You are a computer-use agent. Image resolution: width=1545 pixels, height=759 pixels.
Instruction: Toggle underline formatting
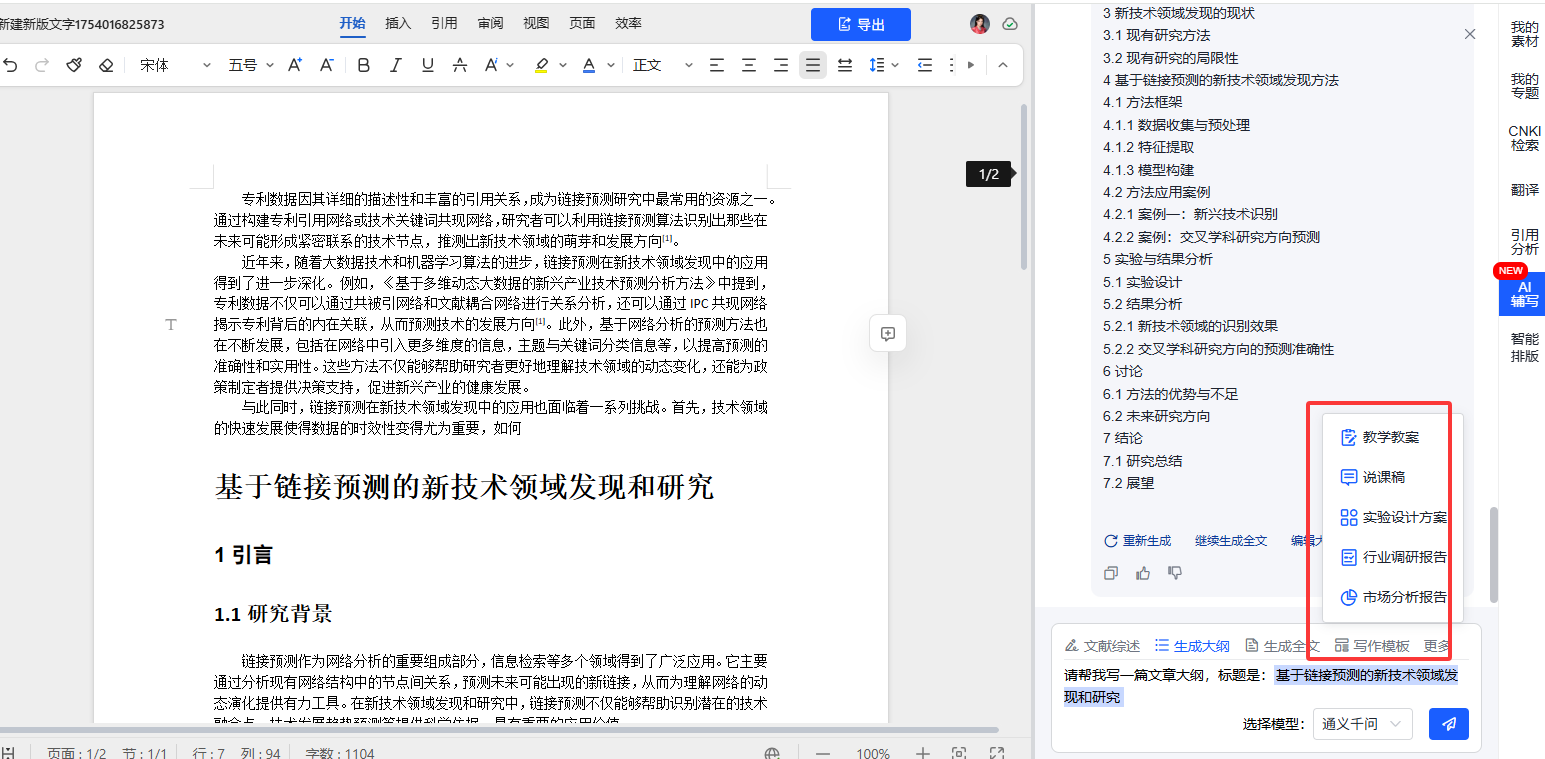pyautogui.click(x=427, y=65)
